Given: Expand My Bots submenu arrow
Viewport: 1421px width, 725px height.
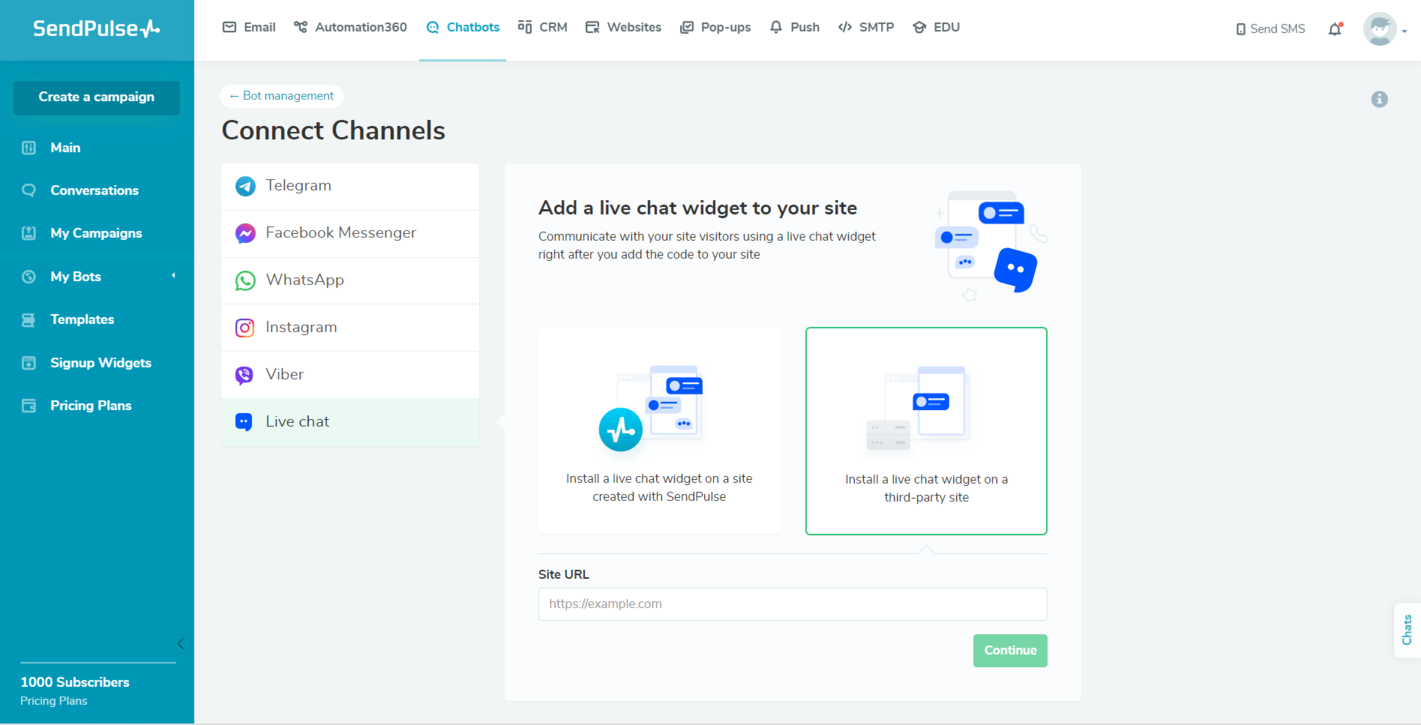Looking at the screenshot, I should 173,276.
